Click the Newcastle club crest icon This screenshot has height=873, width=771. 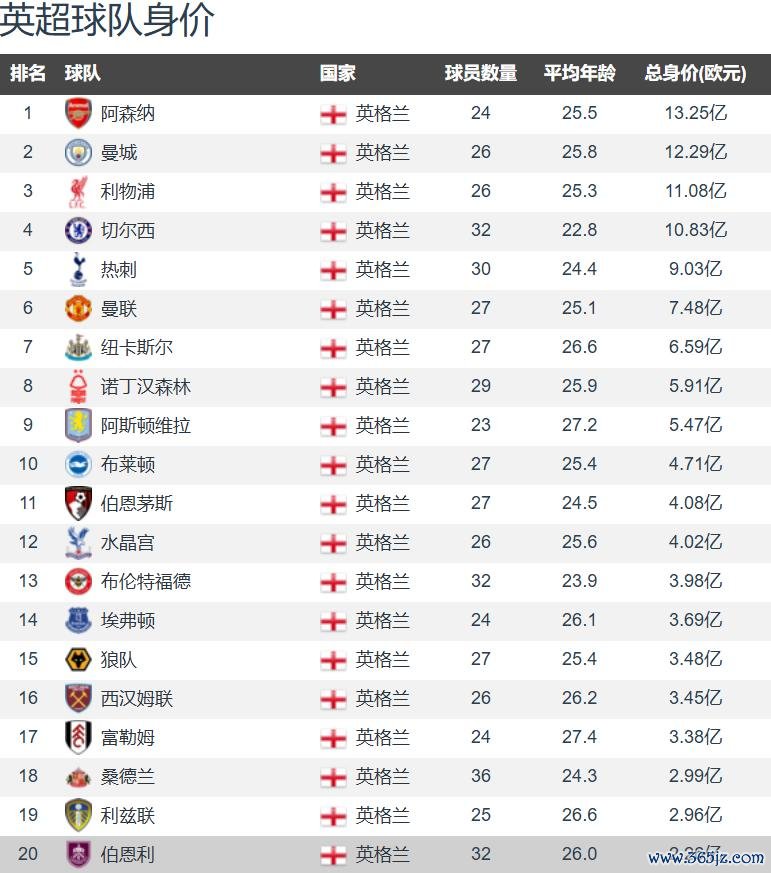coord(78,348)
